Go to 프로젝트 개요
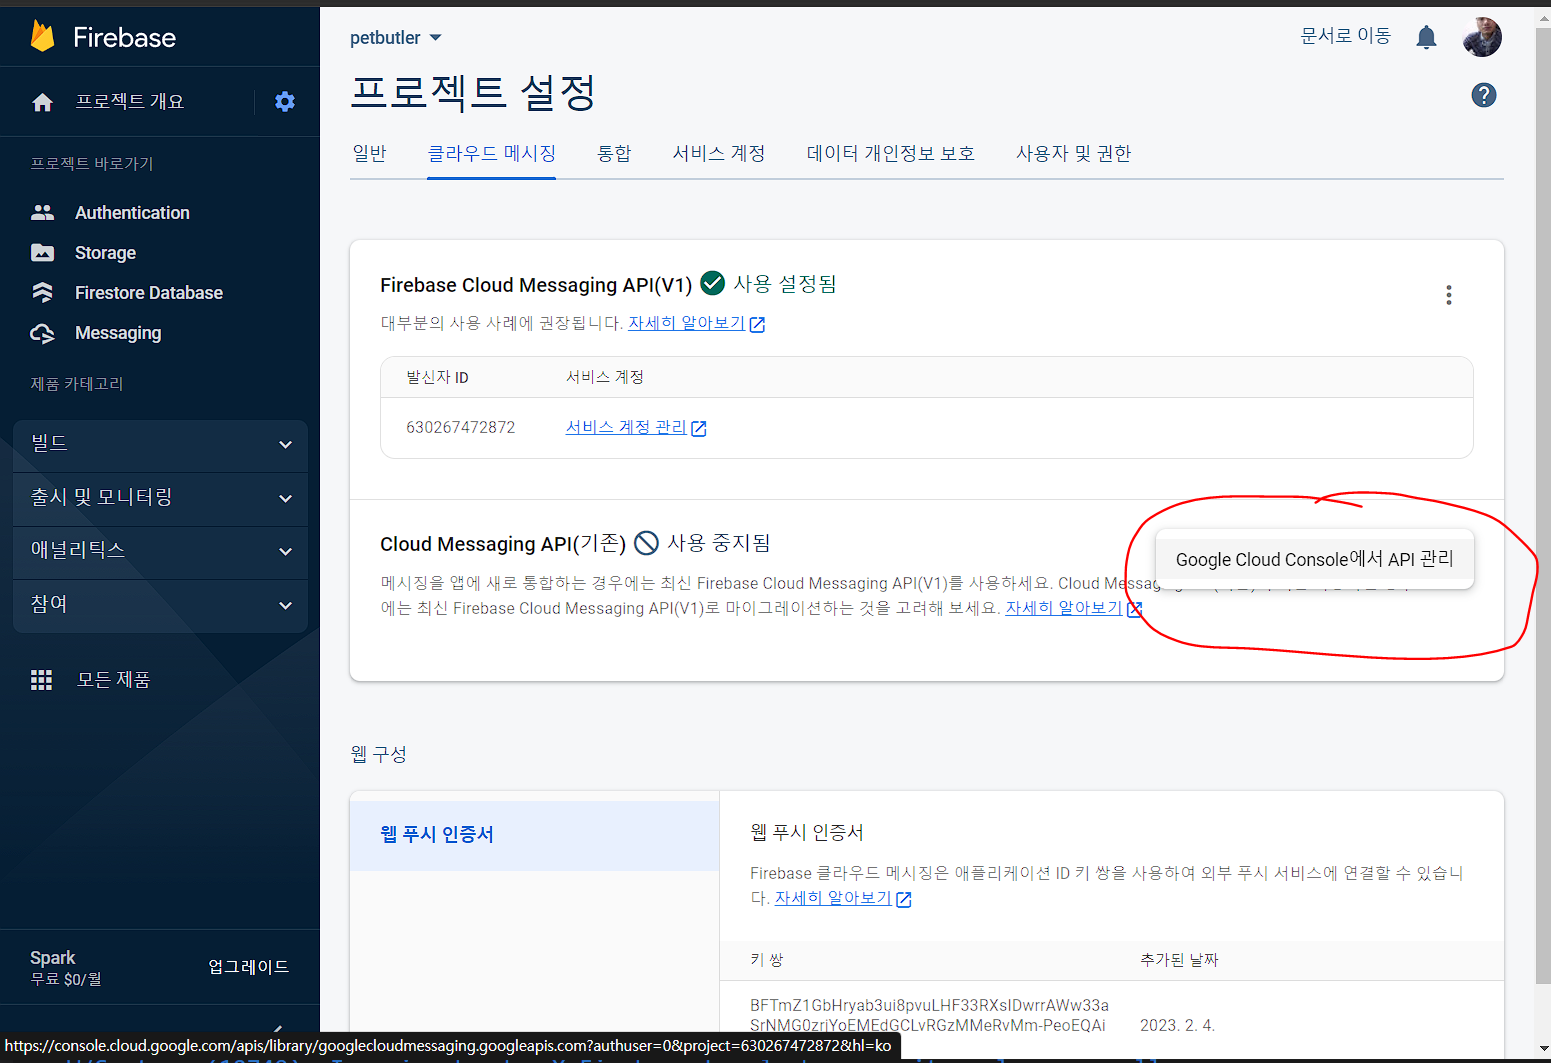Screen dimensions: 1551x1063 [130, 102]
